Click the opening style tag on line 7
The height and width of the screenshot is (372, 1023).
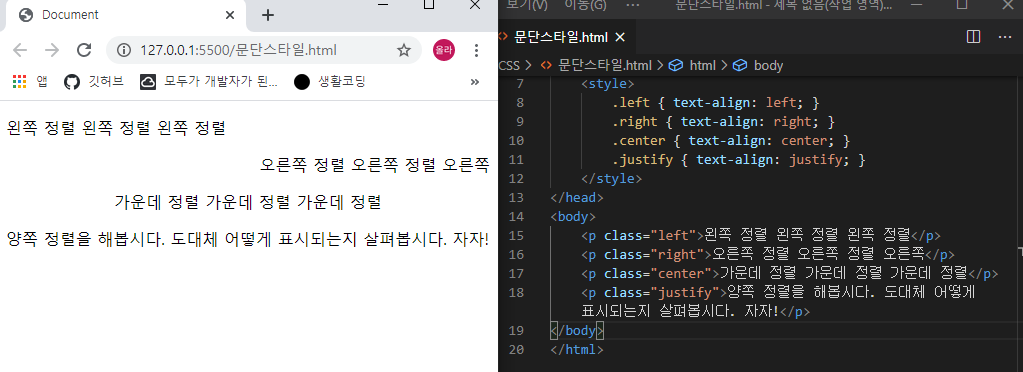(x=607, y=84)
